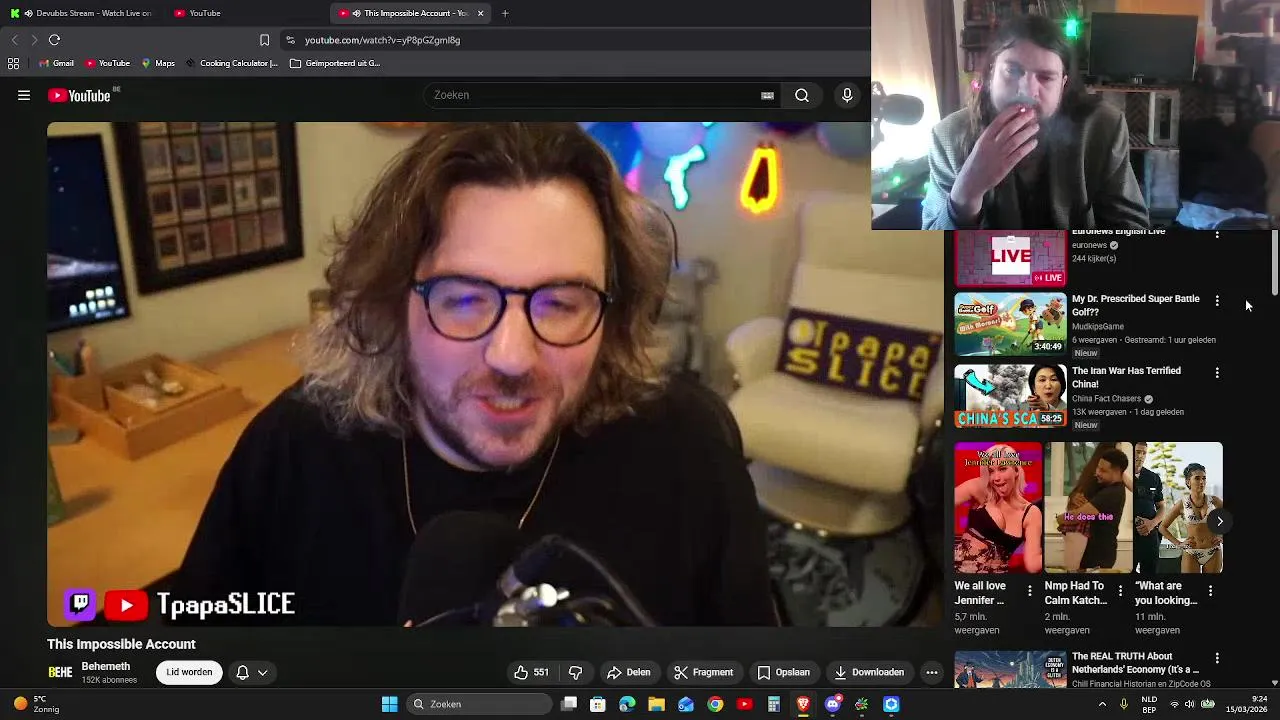Viewport: 1280px width, 720px height.
Task: Open the Gmail bookmark
Action: pyautogui.click(x=57, y=63)
